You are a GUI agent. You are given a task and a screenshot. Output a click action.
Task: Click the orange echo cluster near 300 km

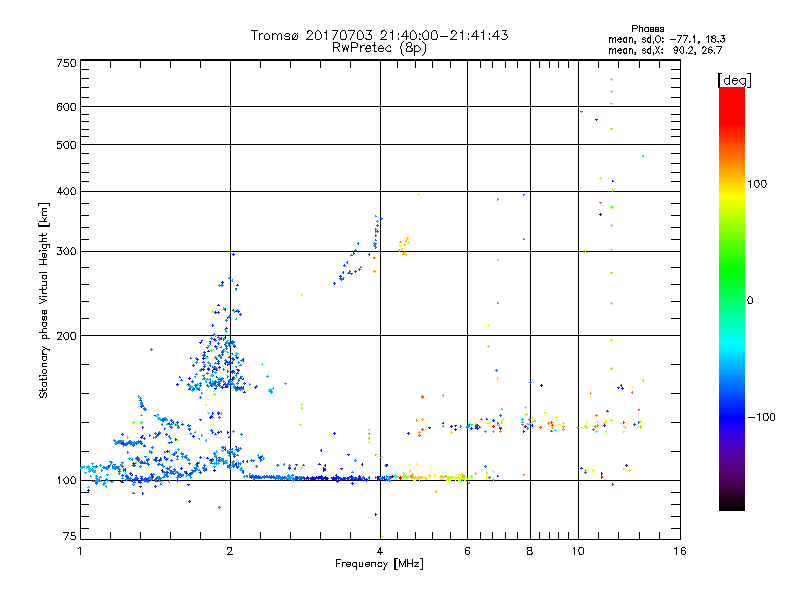pyautogui.click(x=404, y=246)
